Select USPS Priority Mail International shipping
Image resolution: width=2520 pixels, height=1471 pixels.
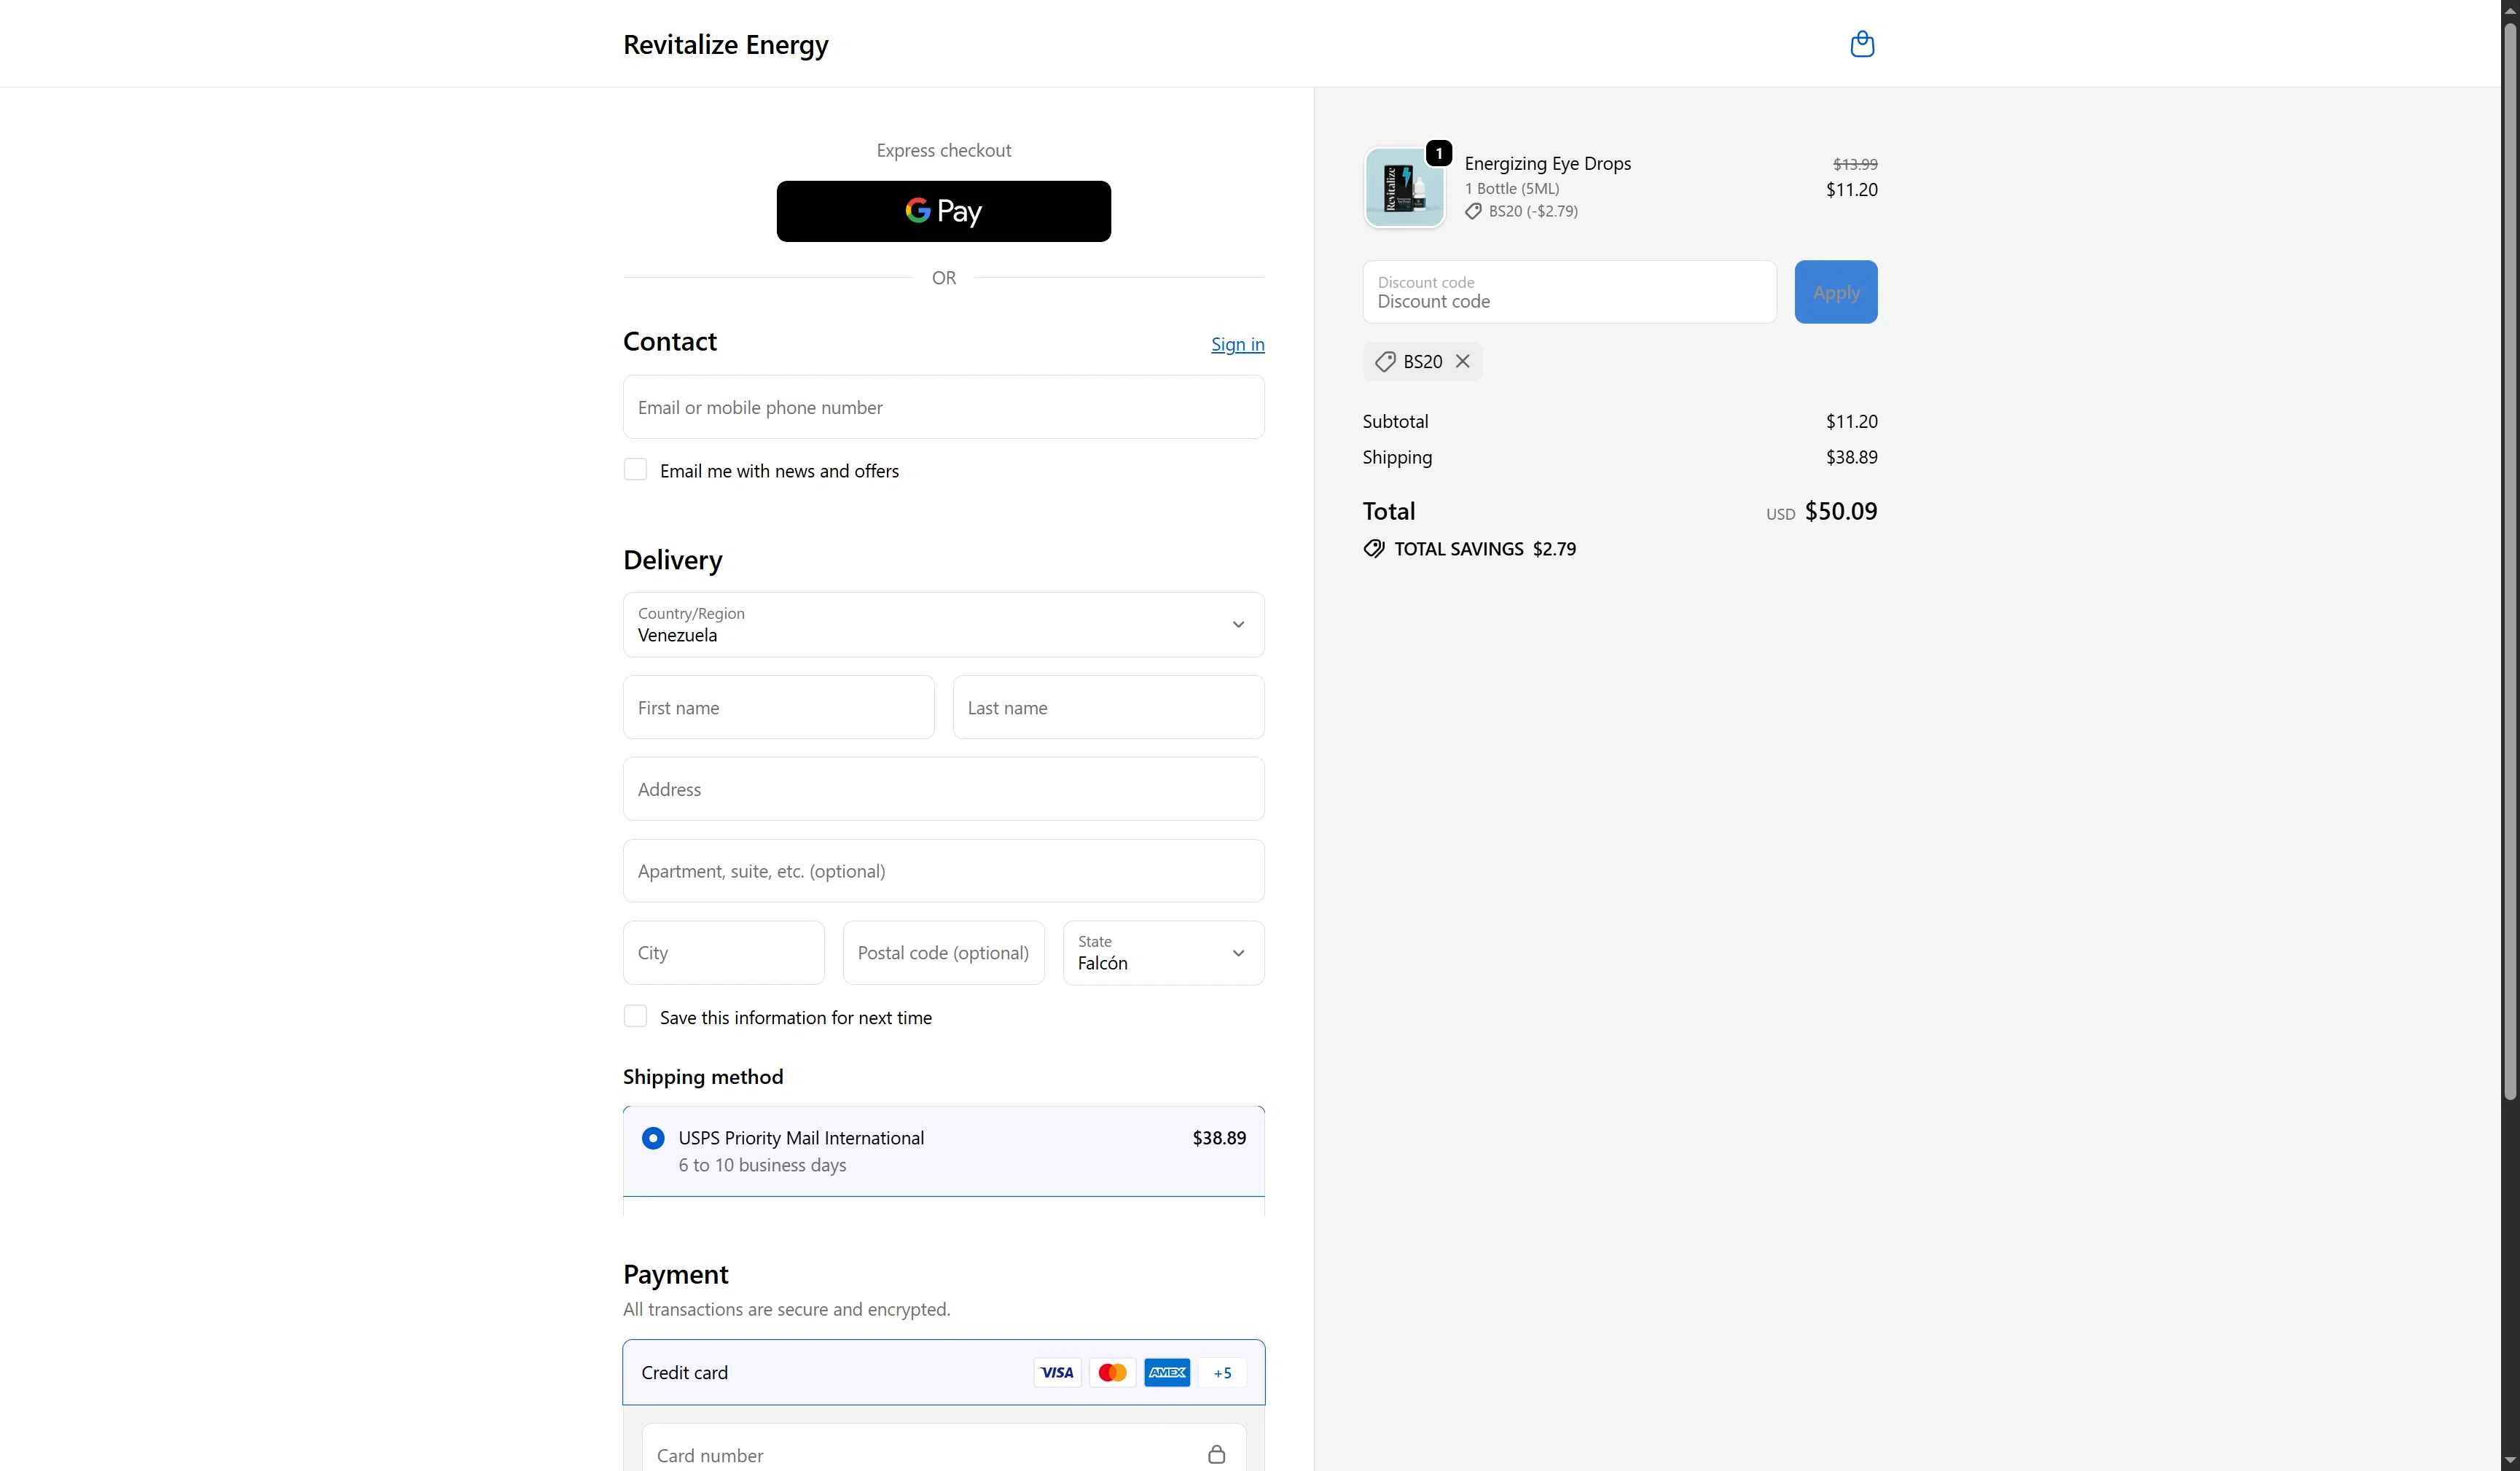tap(652, 1138)
